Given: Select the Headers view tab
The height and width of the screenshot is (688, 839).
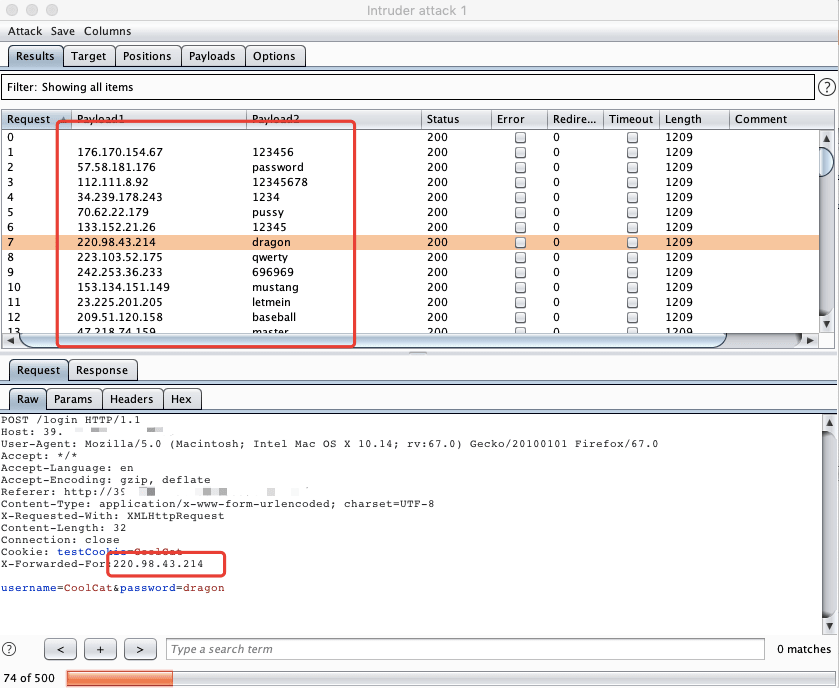Looking at the screenshot, I should pos(132,399).
